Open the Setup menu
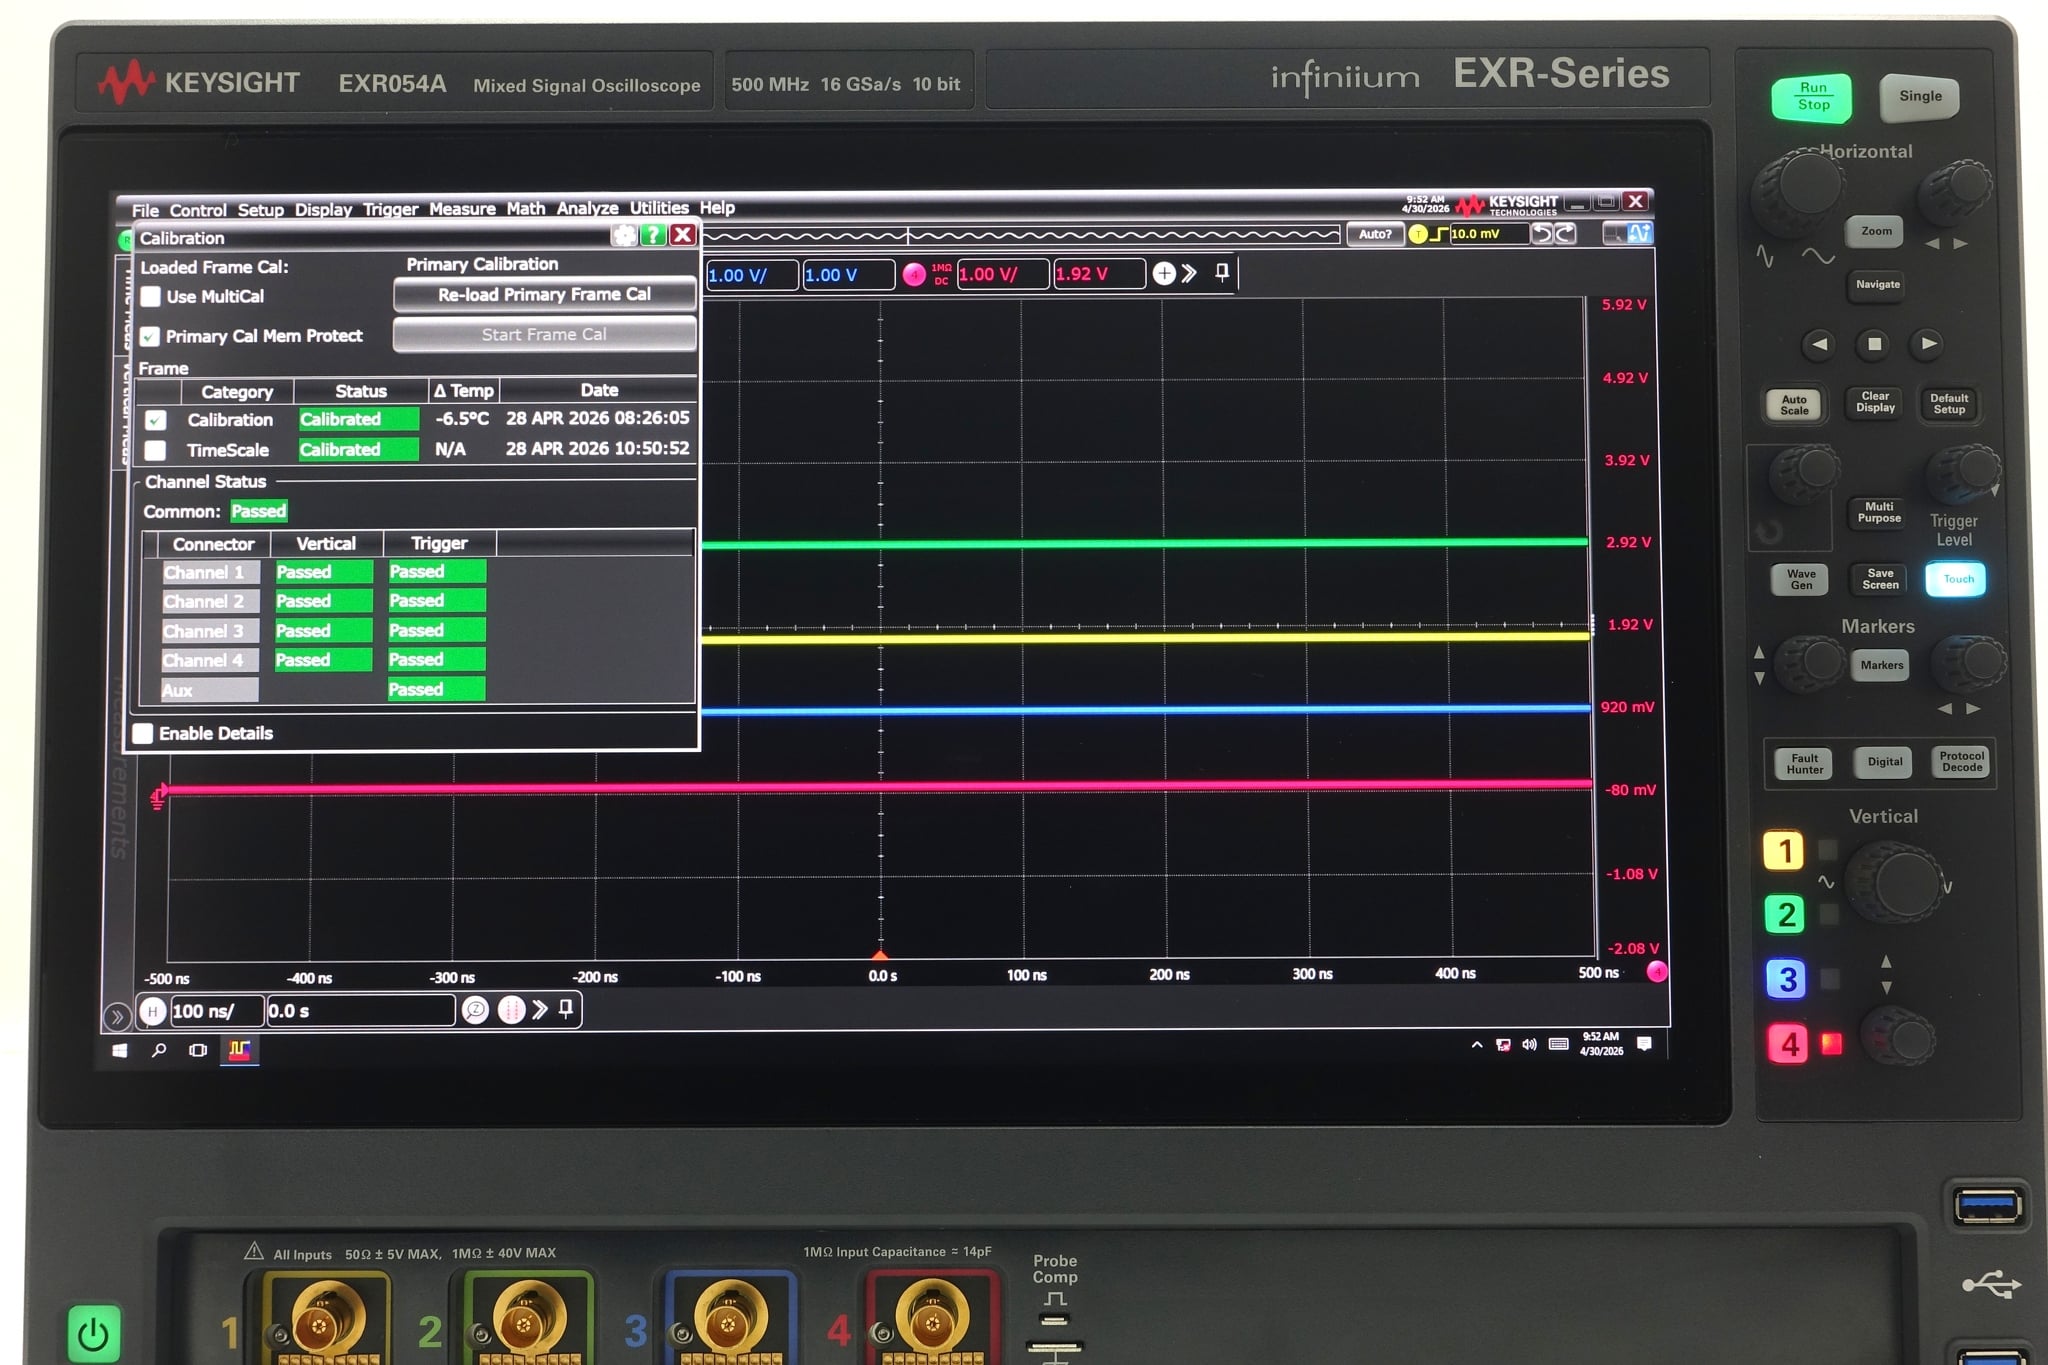This screenshot has width=2048, height=1365. click(x=261, y=210)
